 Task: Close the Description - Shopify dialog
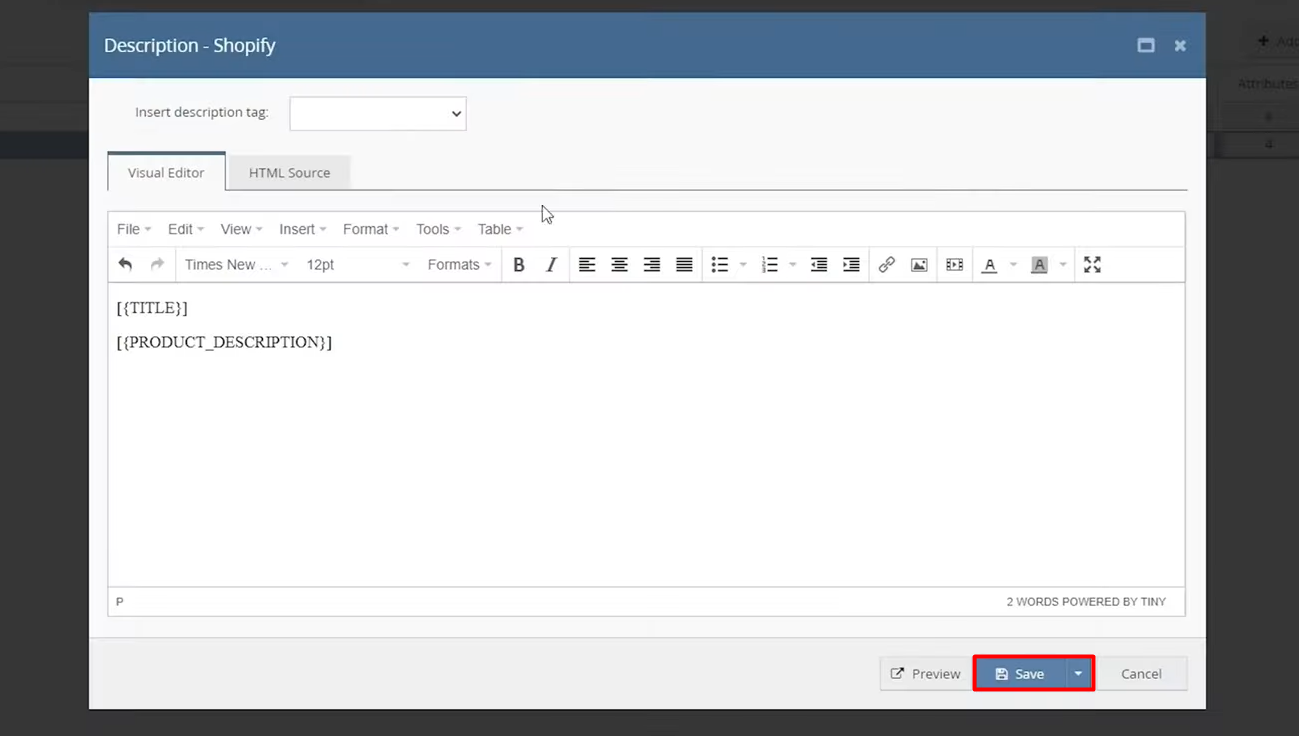point(1180,45)
